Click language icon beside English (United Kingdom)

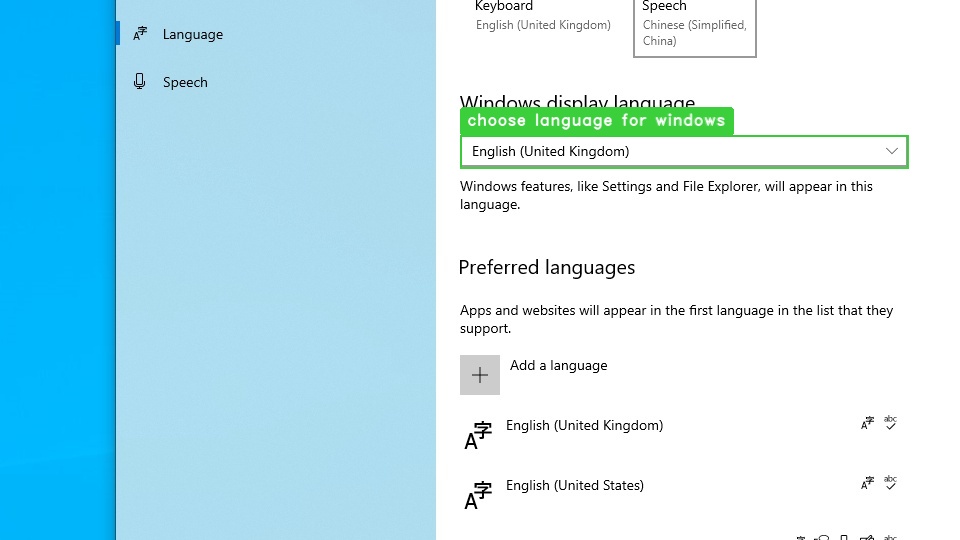(x=478, y=435)
